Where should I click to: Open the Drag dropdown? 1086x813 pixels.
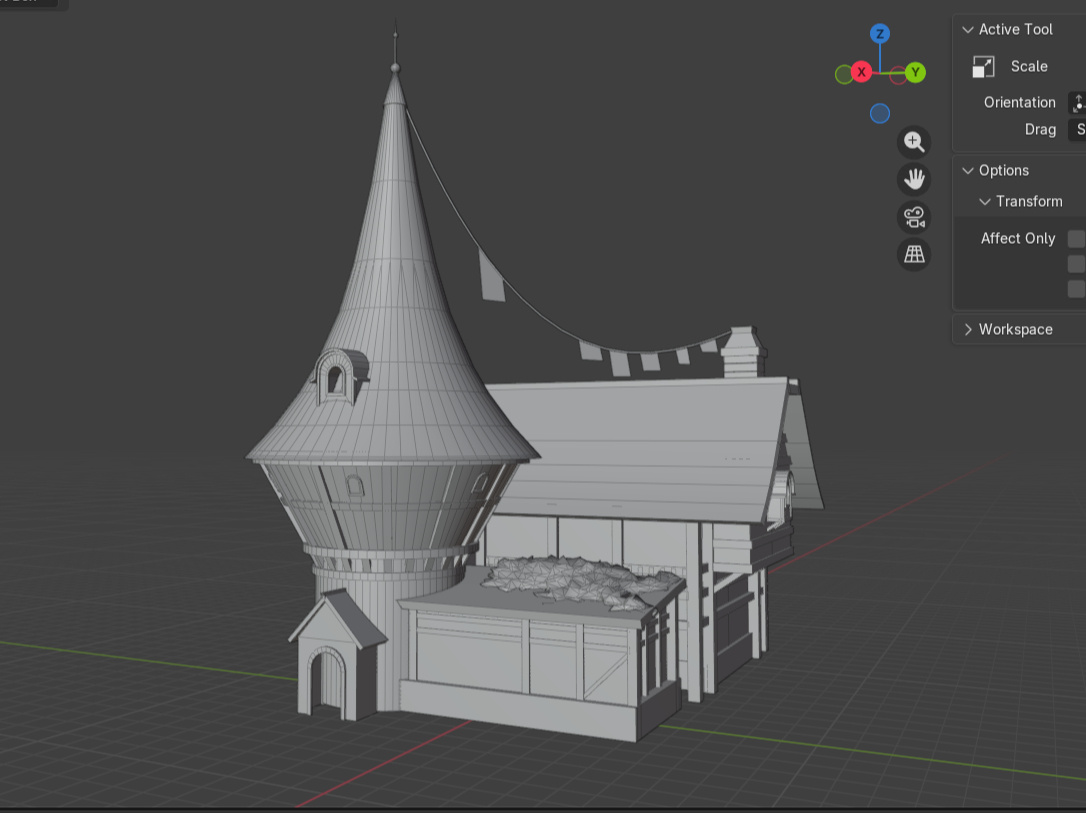point(1077,130)
